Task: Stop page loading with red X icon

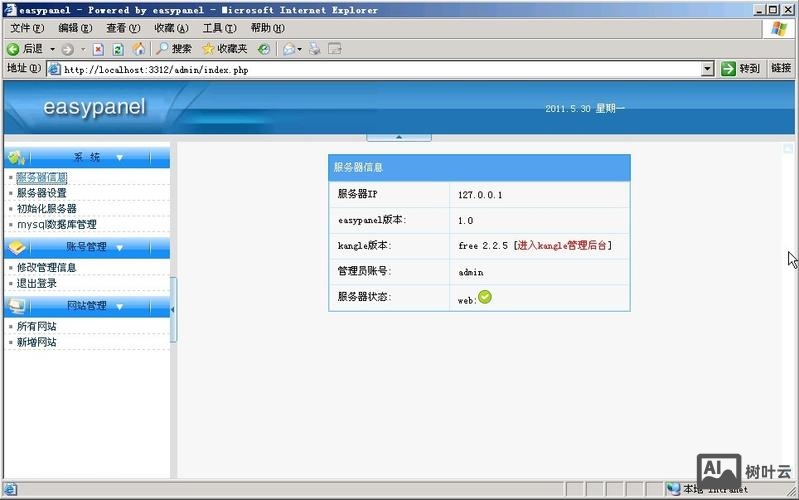Action: click(x=98, y=49)
